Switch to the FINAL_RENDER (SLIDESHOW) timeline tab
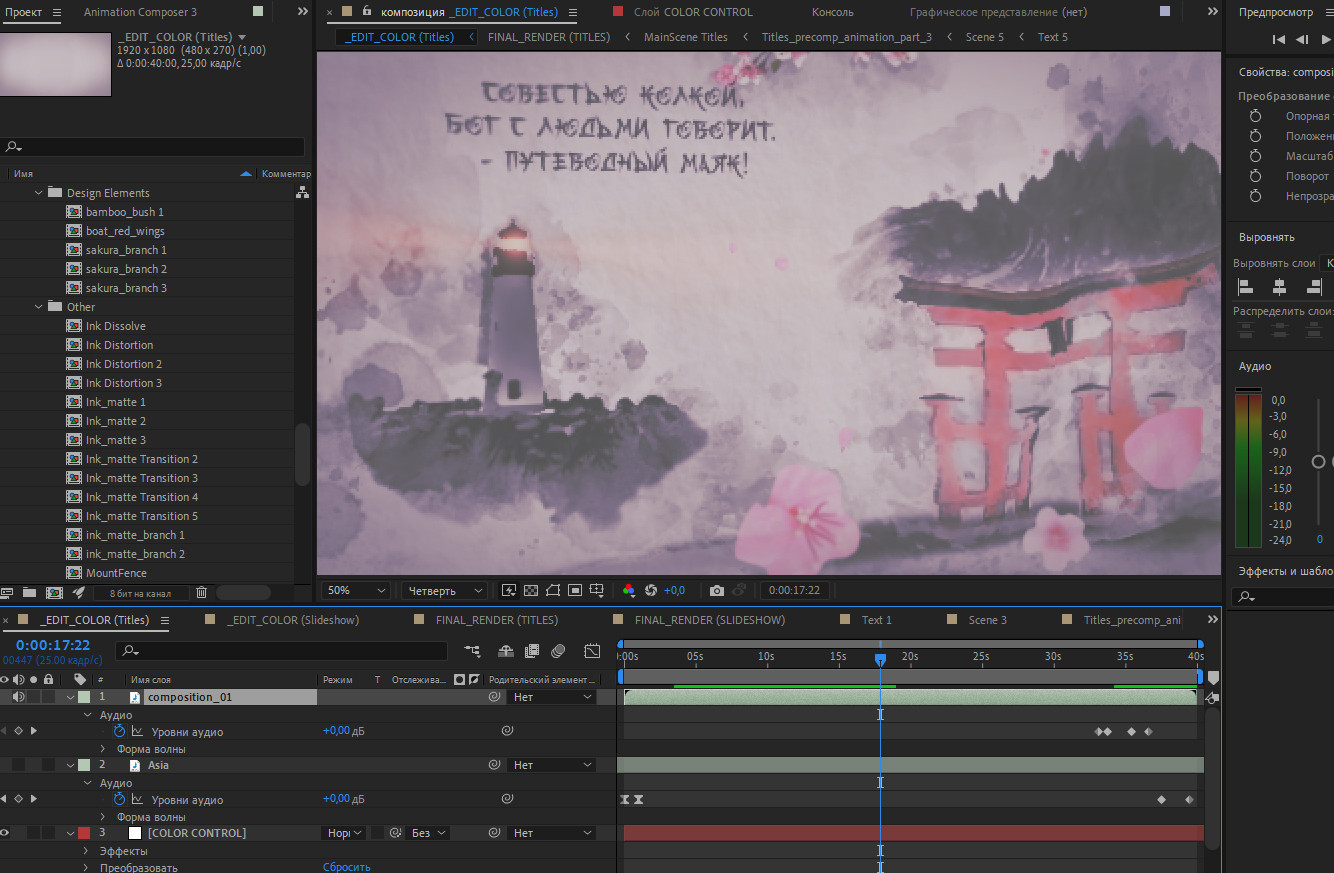Viewport: 1334px width, 873px height. (709, 620)
